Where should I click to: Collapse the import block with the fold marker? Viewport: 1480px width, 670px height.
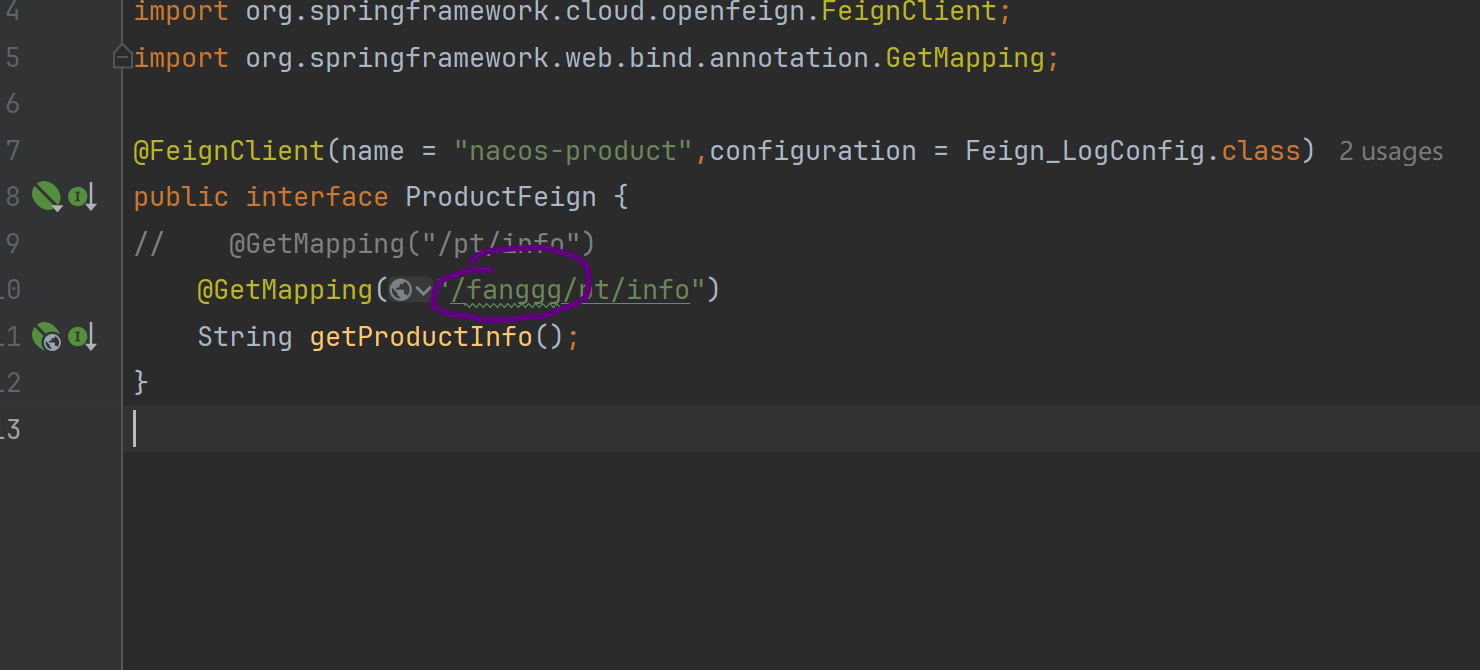click(x=122, y=58)
